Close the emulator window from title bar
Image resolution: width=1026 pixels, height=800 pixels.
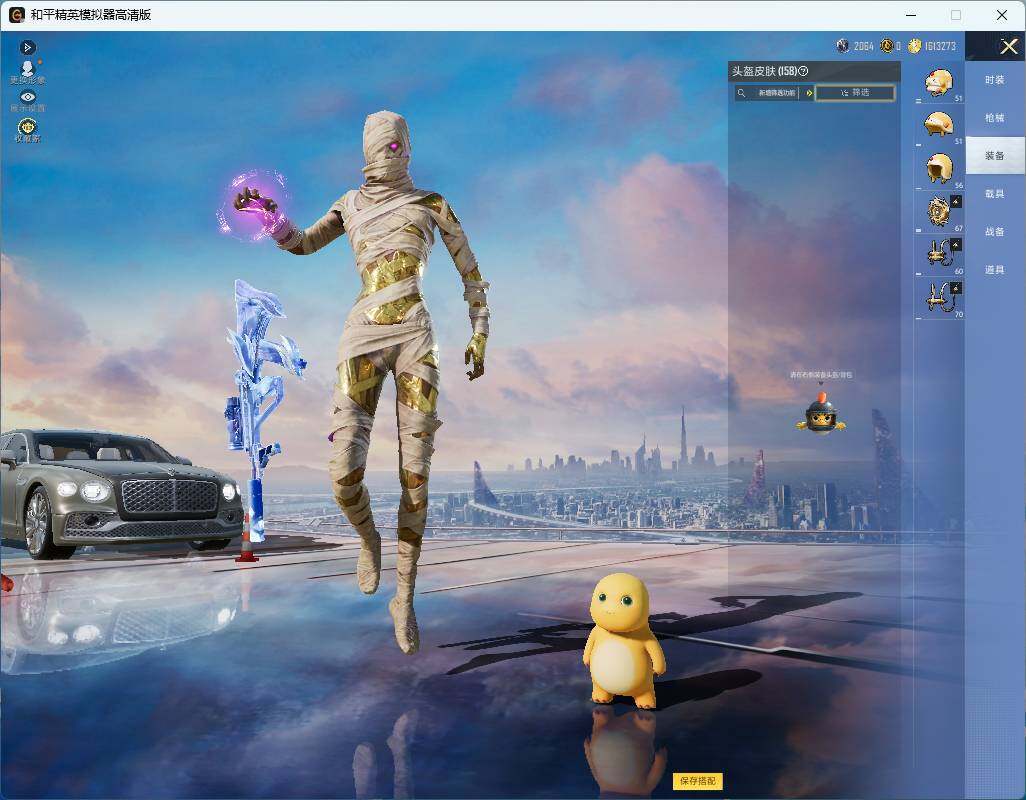[x=1002, y=15]
